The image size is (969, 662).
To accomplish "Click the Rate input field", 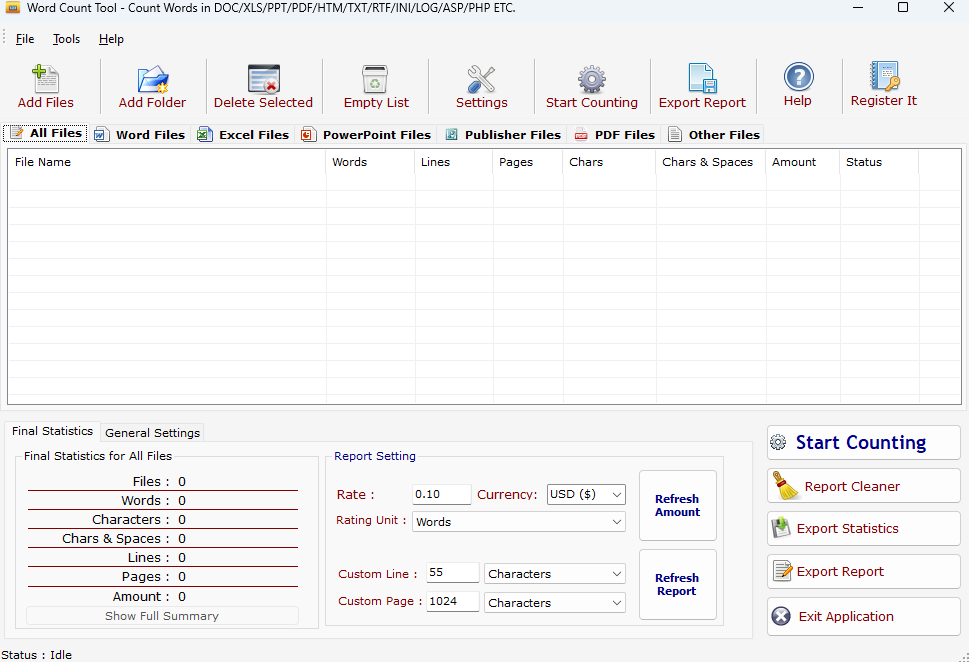I will 441,494.
